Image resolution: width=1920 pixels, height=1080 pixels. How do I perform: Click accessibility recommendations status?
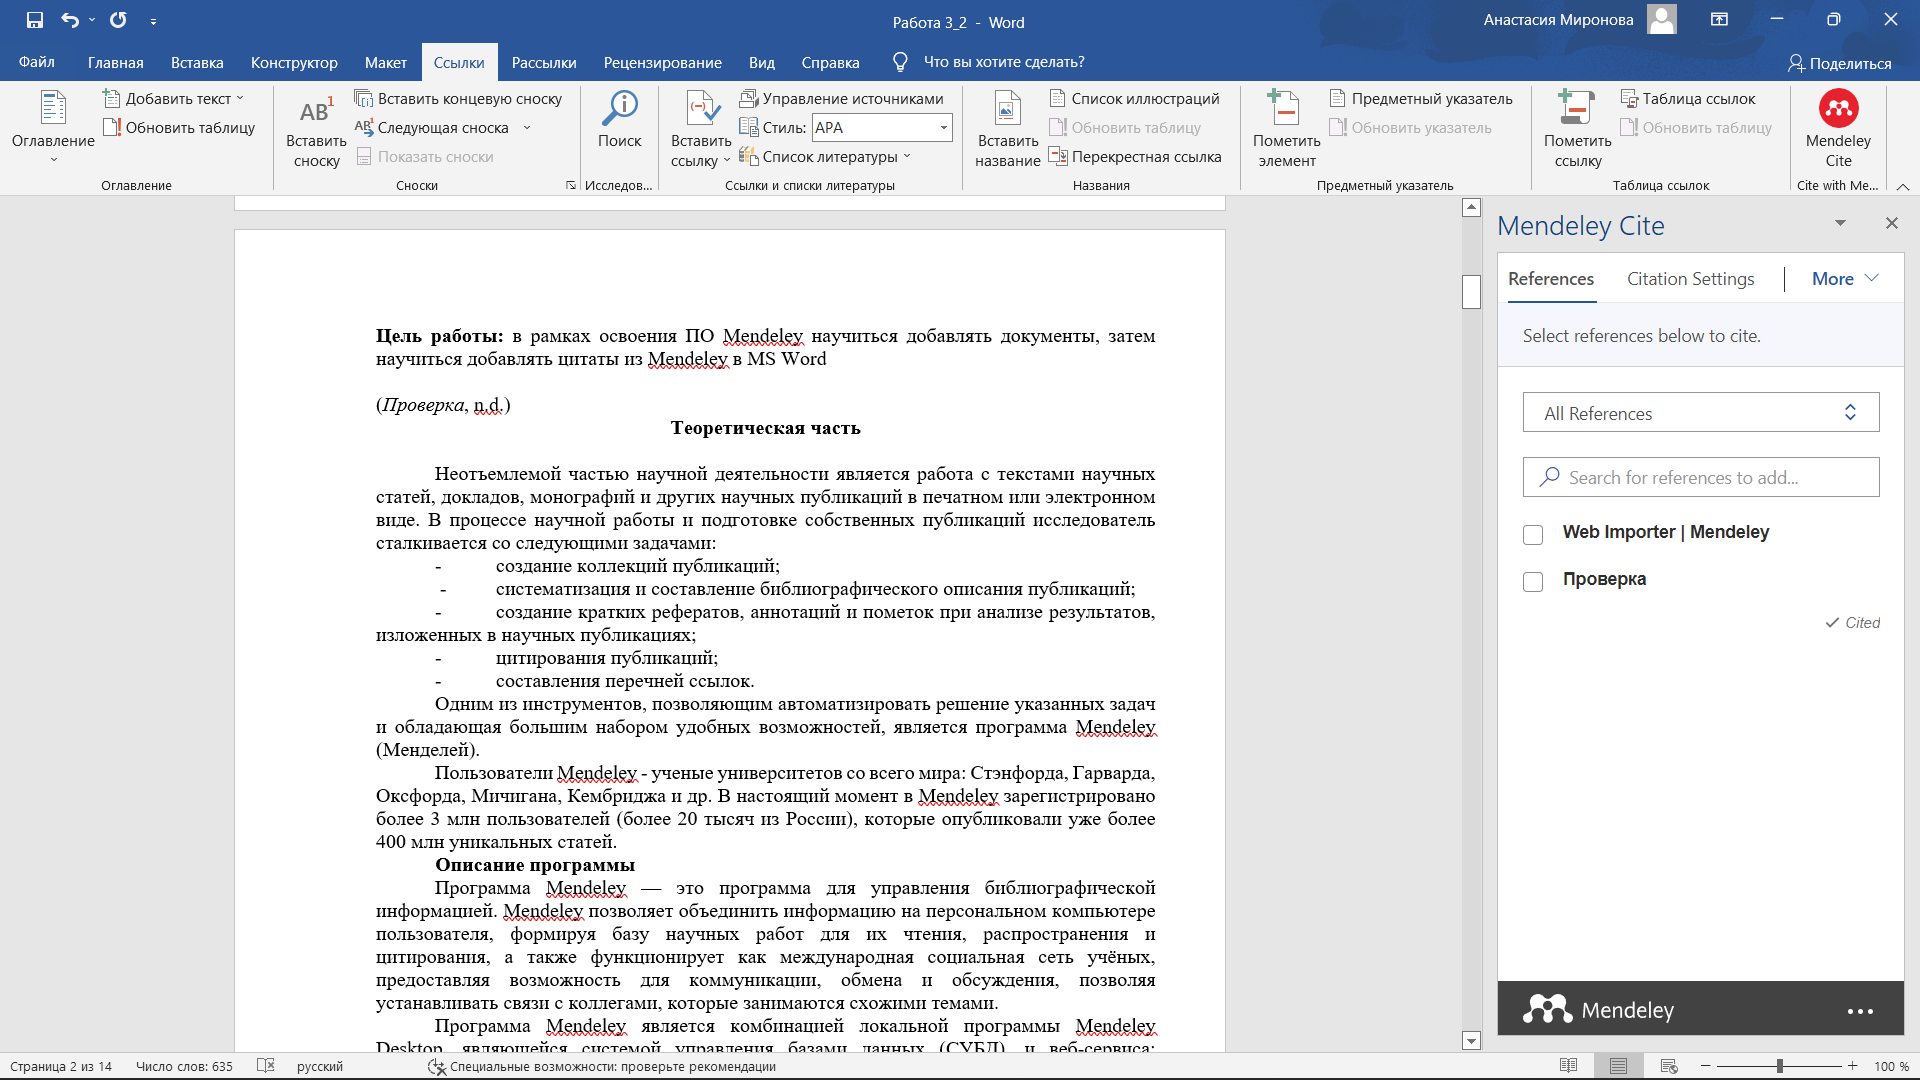[x=602, y=1066]
